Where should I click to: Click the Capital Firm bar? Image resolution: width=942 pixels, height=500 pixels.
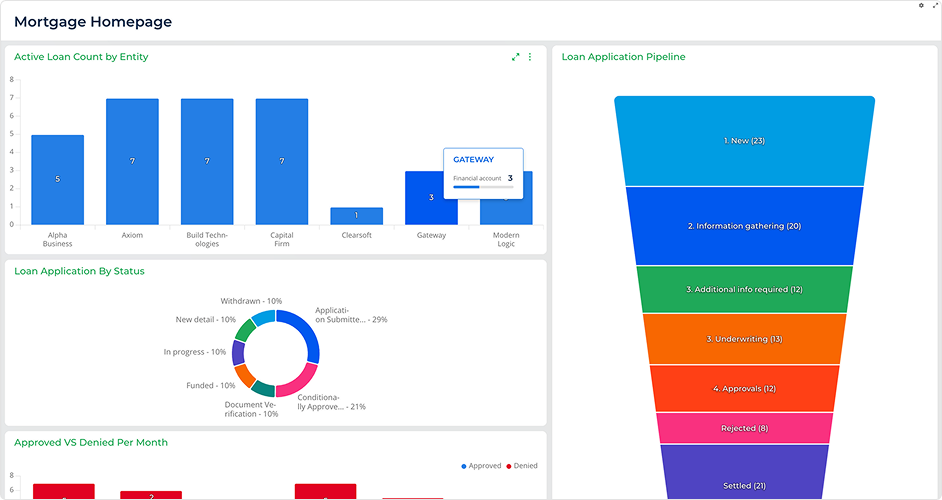(x=282, y=161)
